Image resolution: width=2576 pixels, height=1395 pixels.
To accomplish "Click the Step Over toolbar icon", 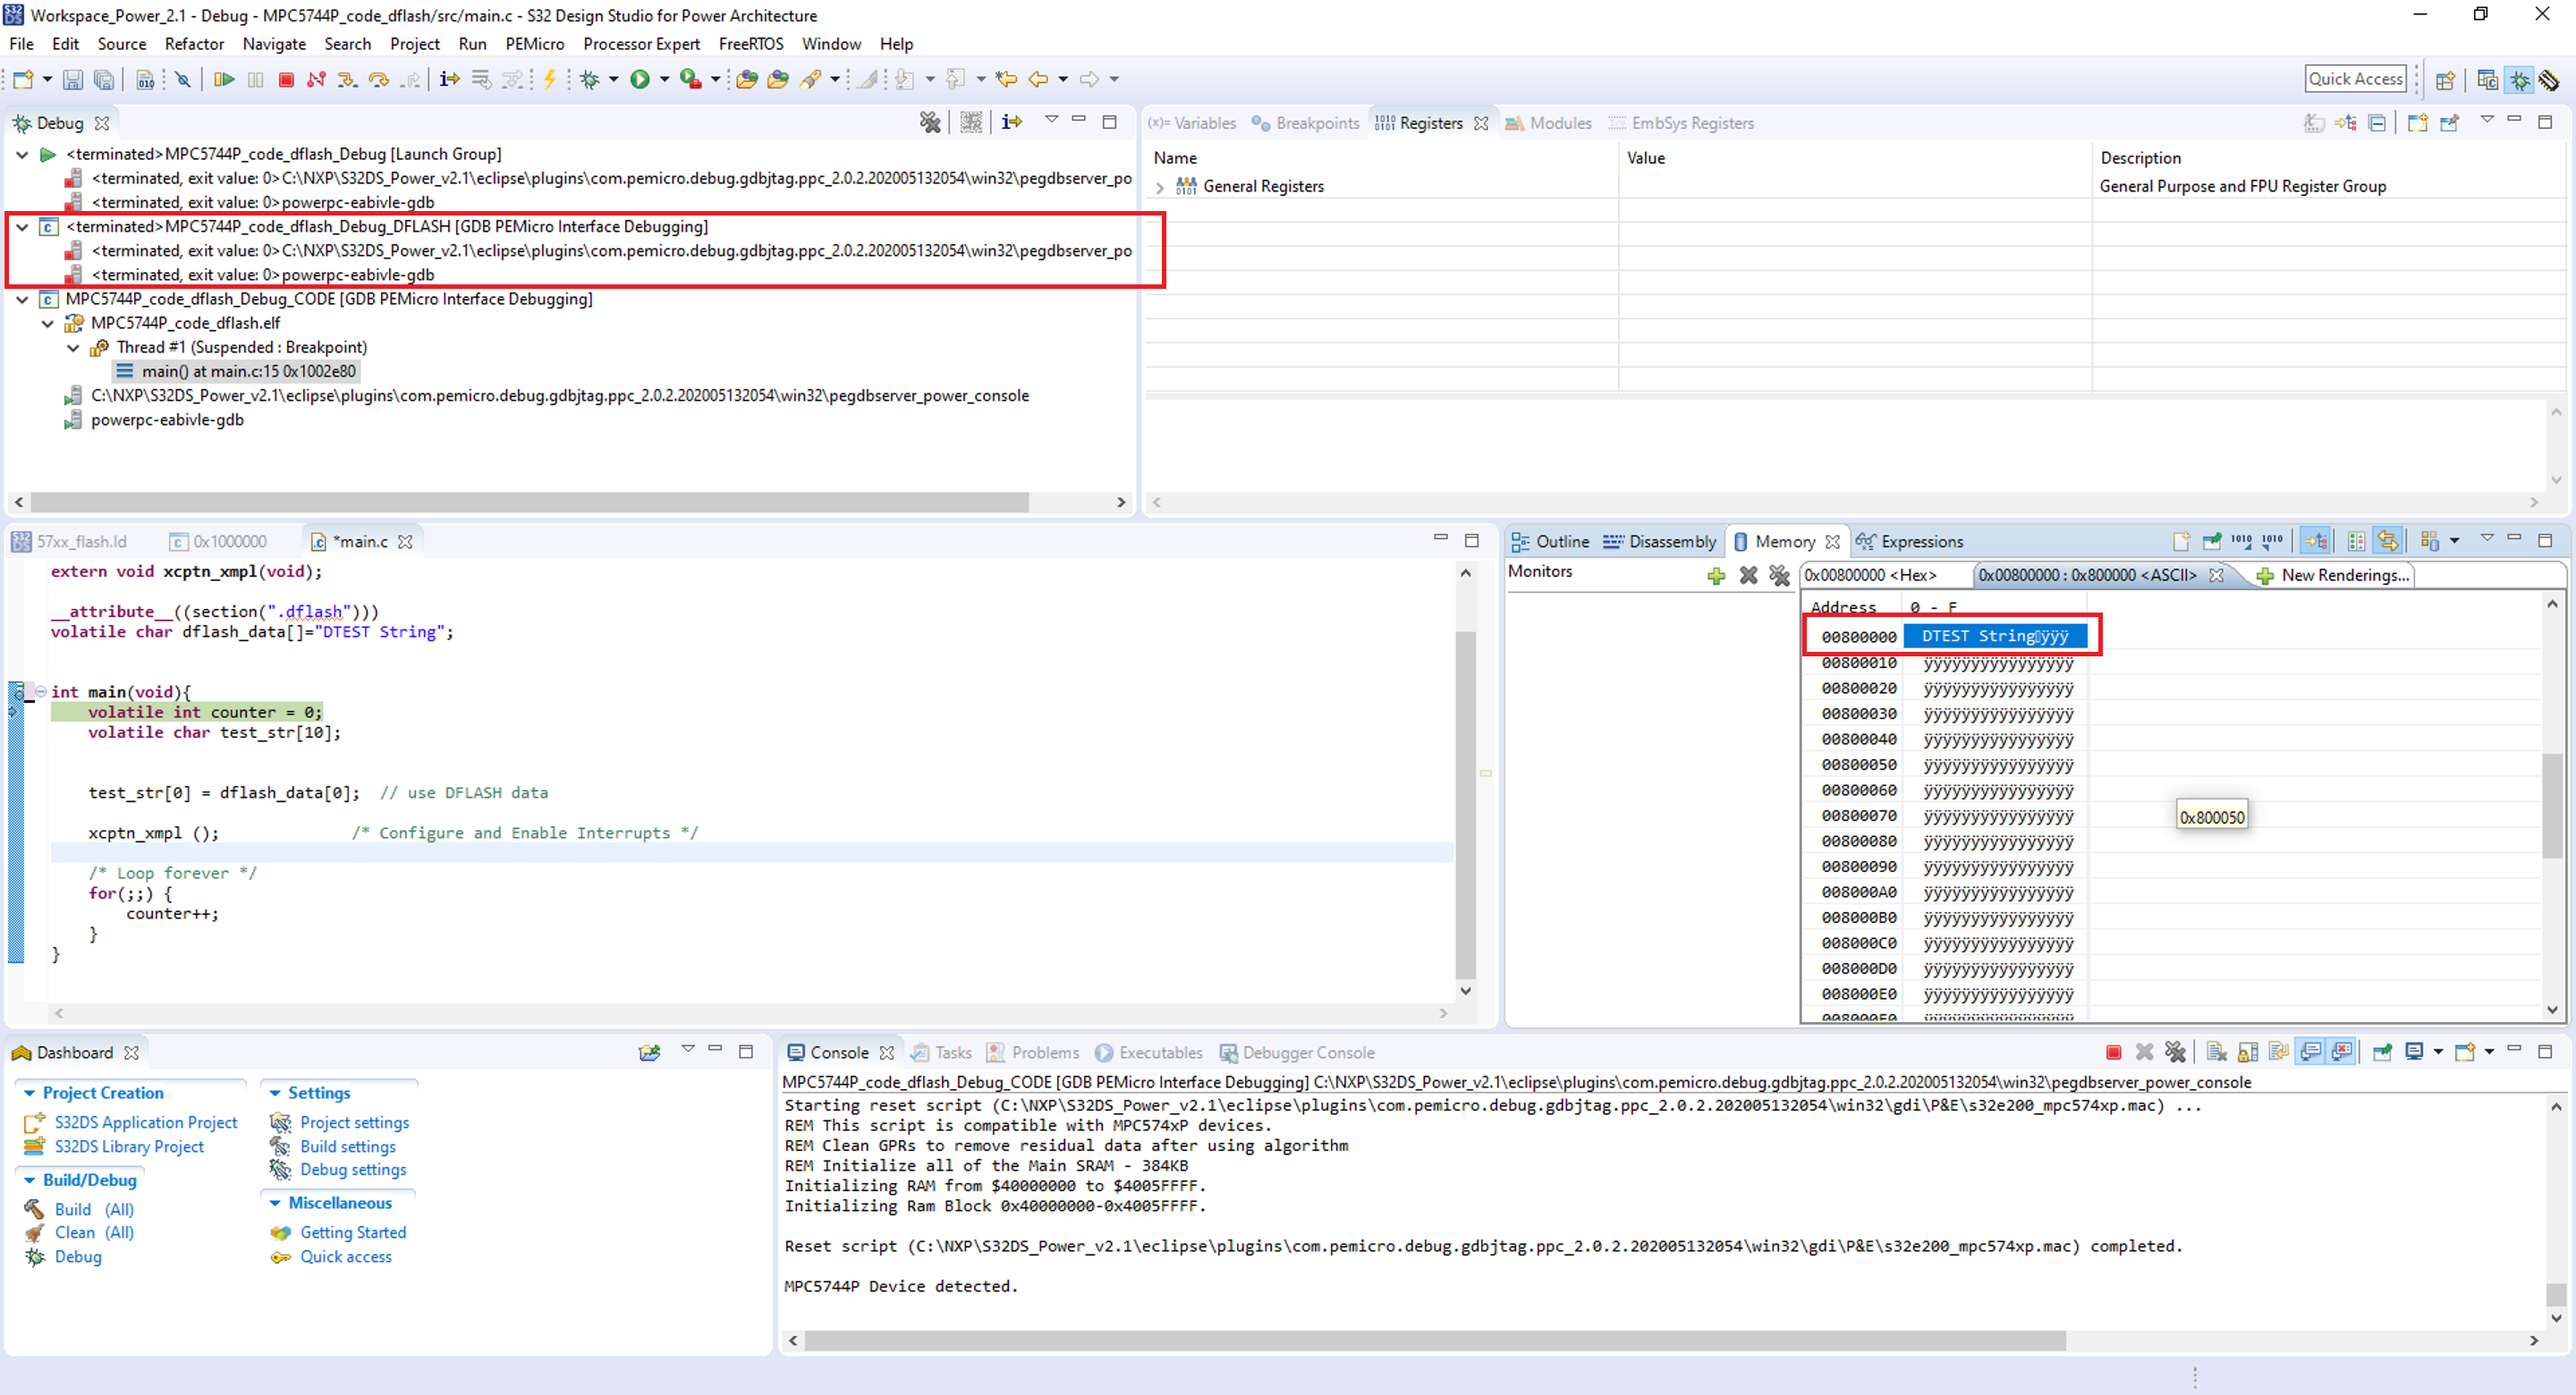I will tap(378, 79).
